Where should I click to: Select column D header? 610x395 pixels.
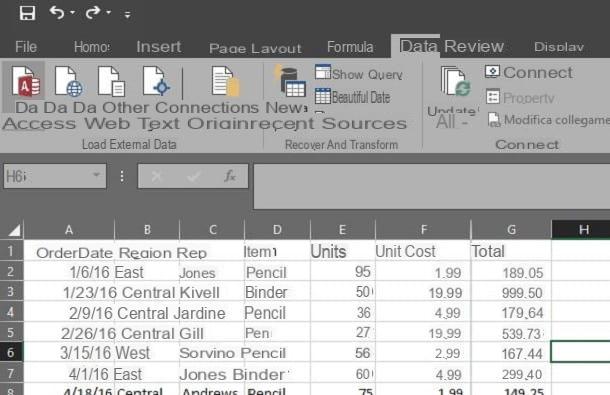(x=277, y=230)
